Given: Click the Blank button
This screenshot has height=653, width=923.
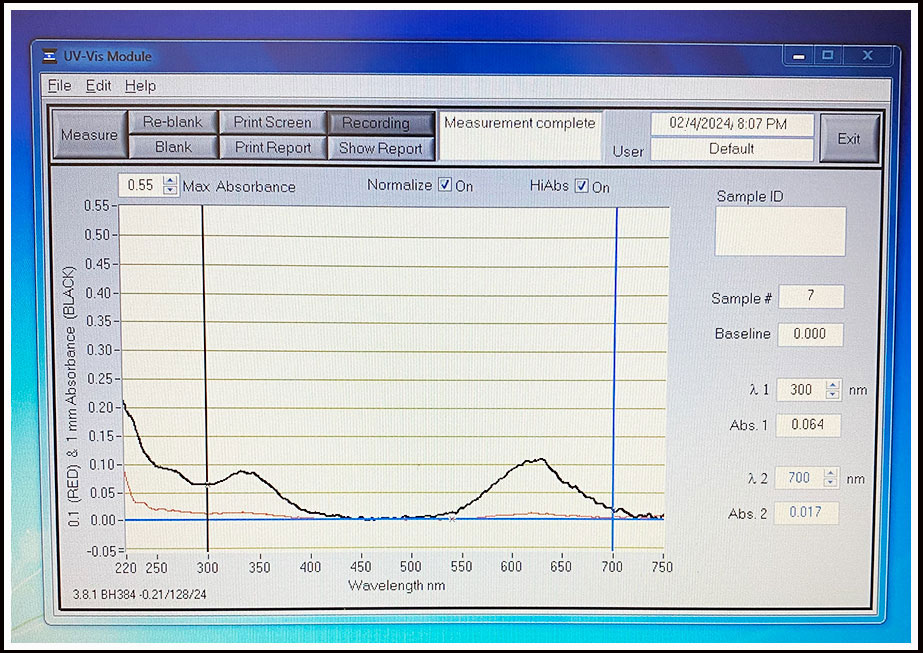Looking at the screenshot, I should pyautogui.click(x=172, y=147).
